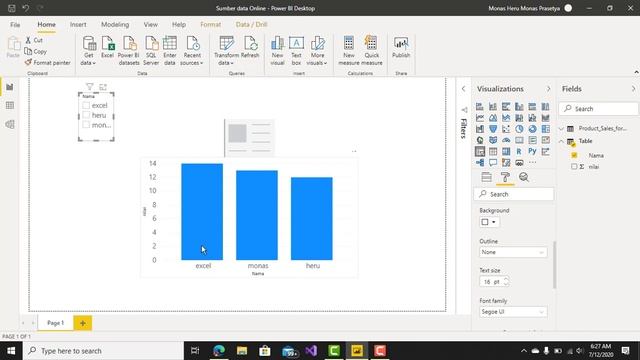Check the excel slicer checkbox

[x=86, y=105]
